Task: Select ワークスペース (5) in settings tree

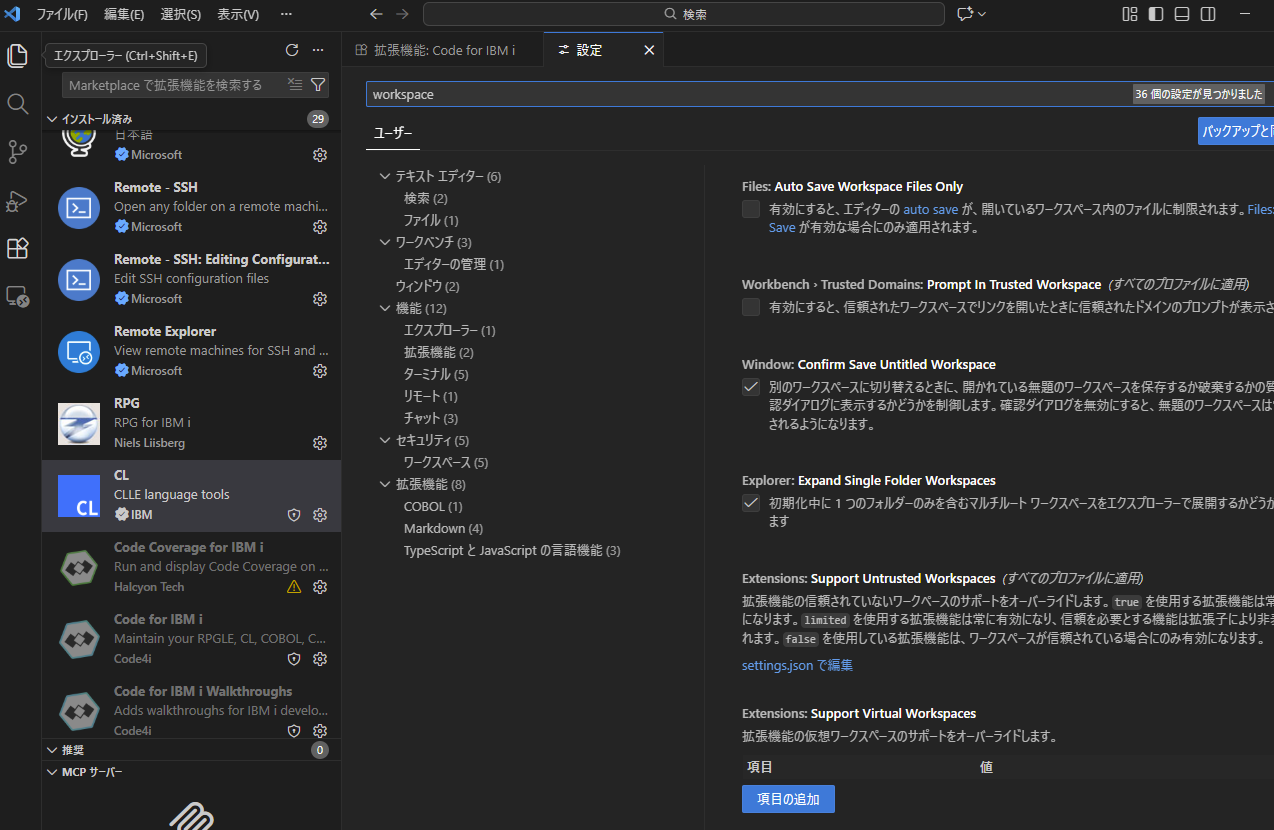Action: 446,462
